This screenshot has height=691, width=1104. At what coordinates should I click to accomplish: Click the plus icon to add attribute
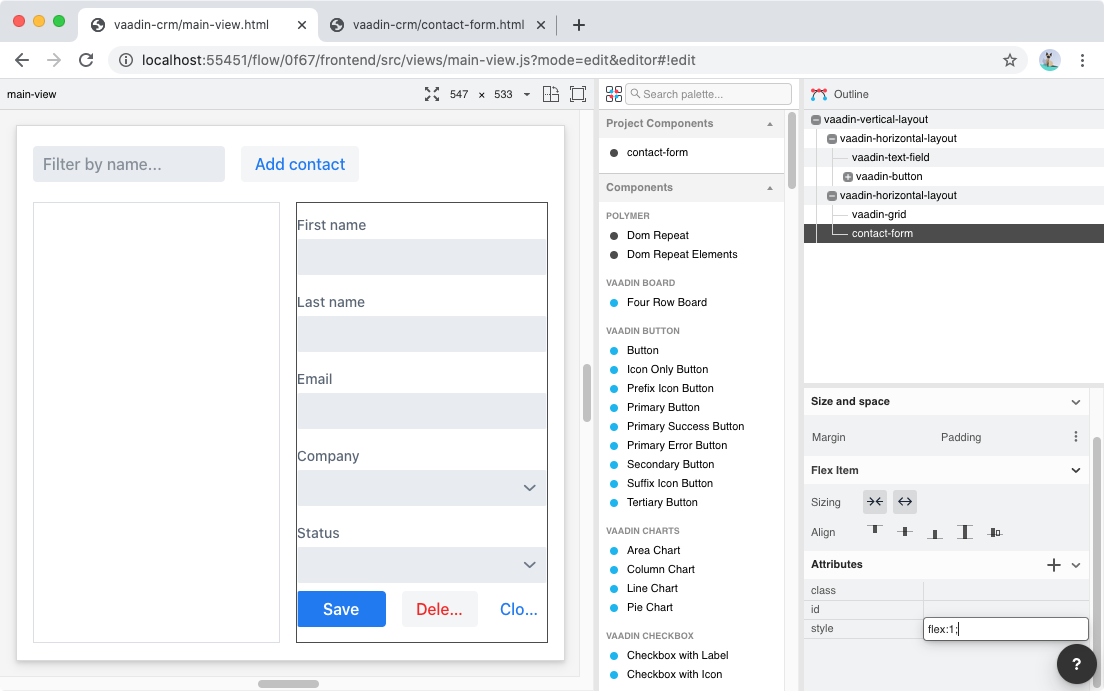(x=1053, y=565)
